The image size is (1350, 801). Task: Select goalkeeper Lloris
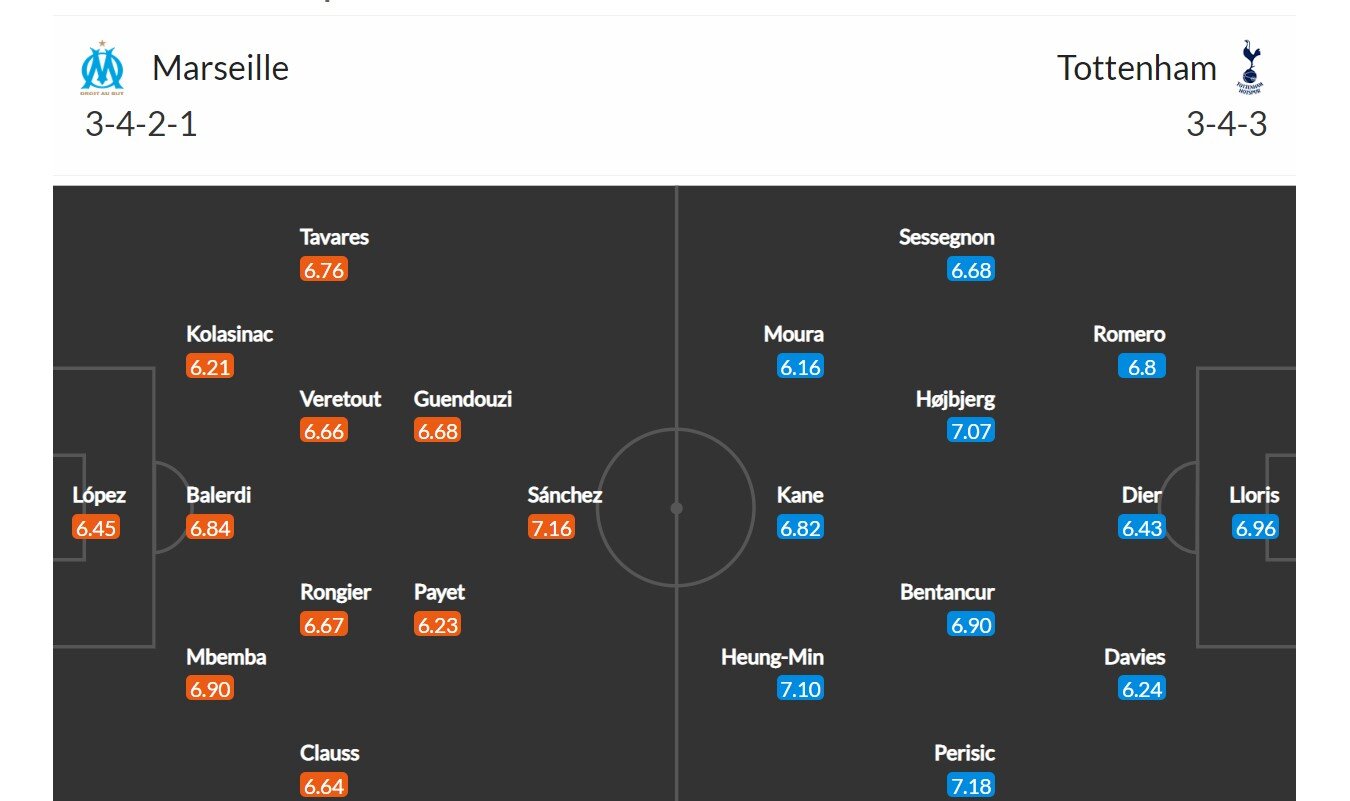tap(1254, 495)
